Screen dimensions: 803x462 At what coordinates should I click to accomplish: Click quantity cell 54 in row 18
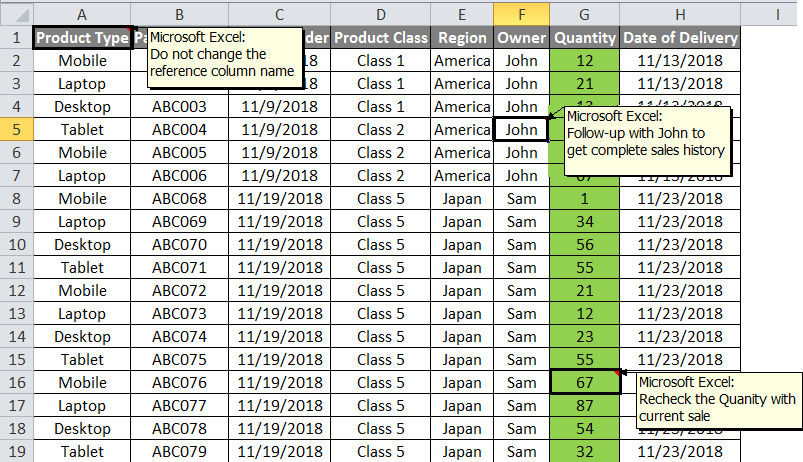[x=584, y=429]
